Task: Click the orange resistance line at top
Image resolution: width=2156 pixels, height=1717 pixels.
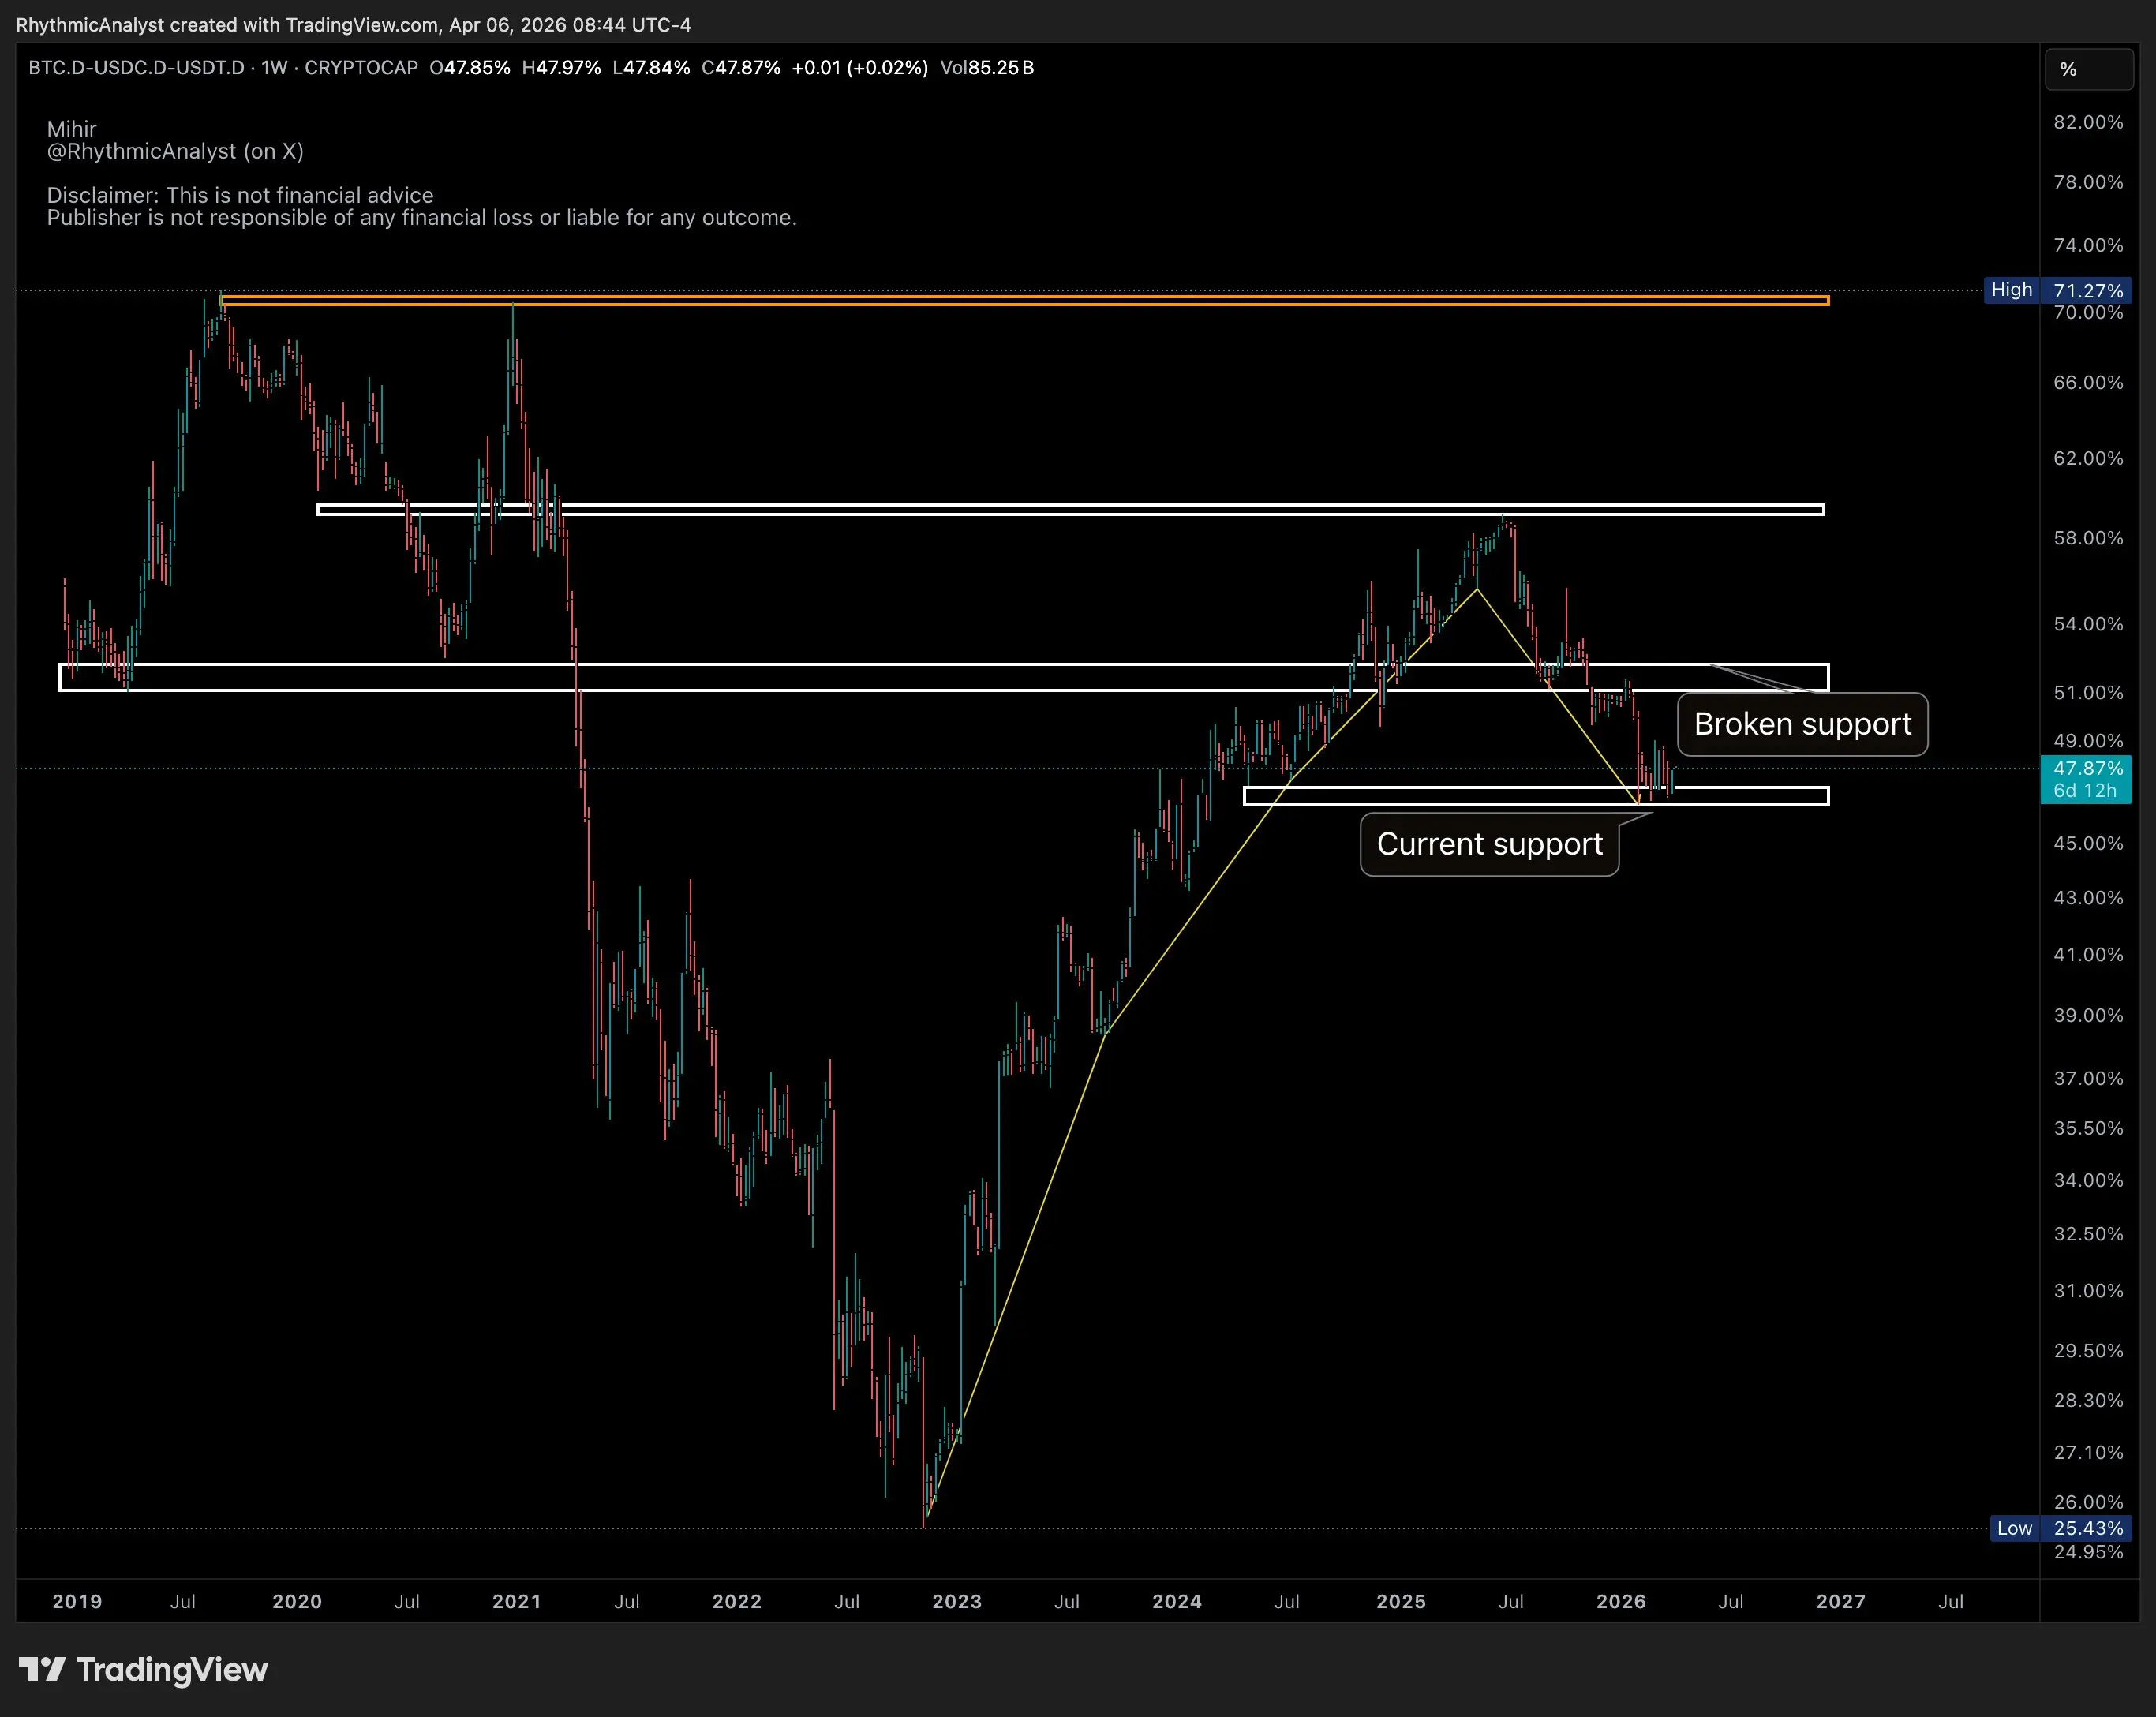Action: tap(1000, 300)
